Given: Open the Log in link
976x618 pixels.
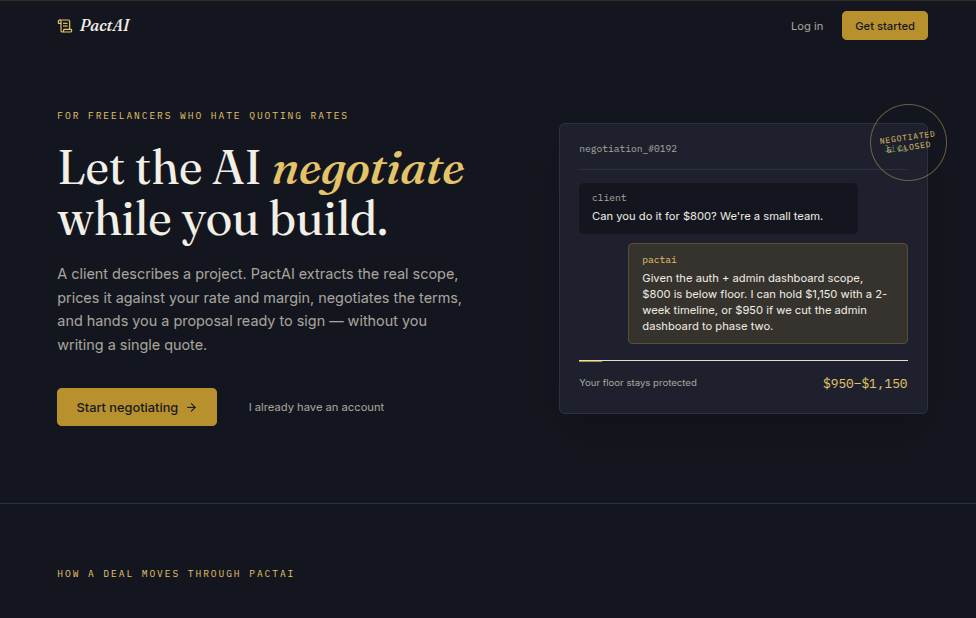Looking at the screenshot, I should click(807, 26).
